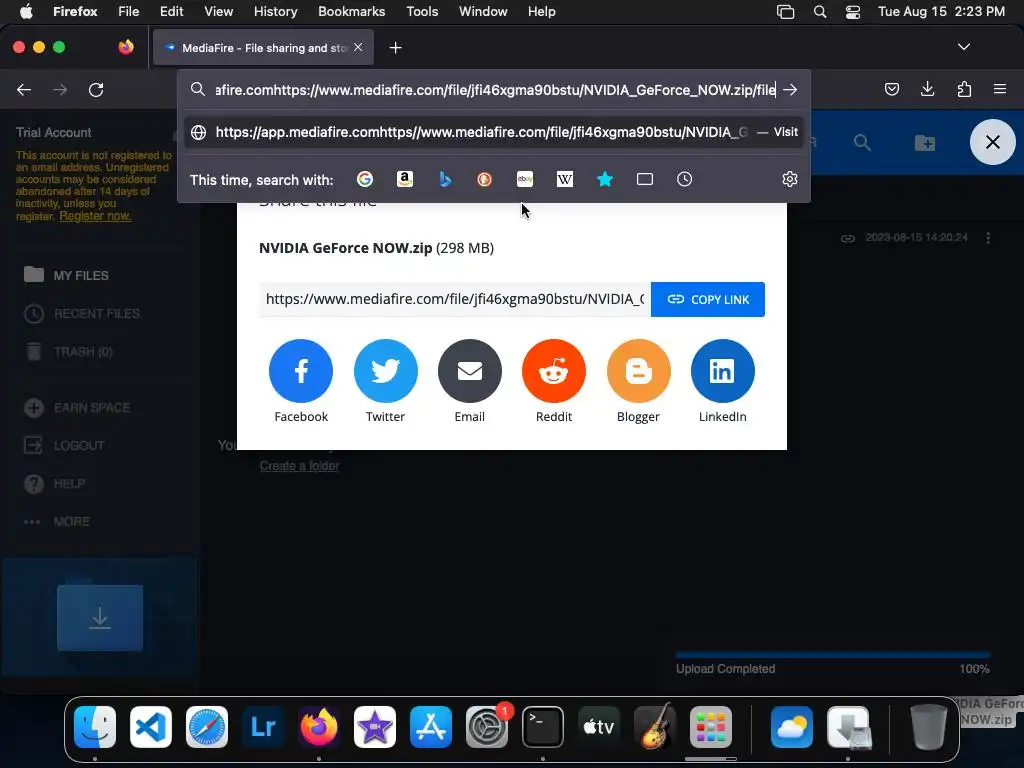Open Firefox downloads panel
Viewport: 1024px width, 768px height.
coord(927,89)
